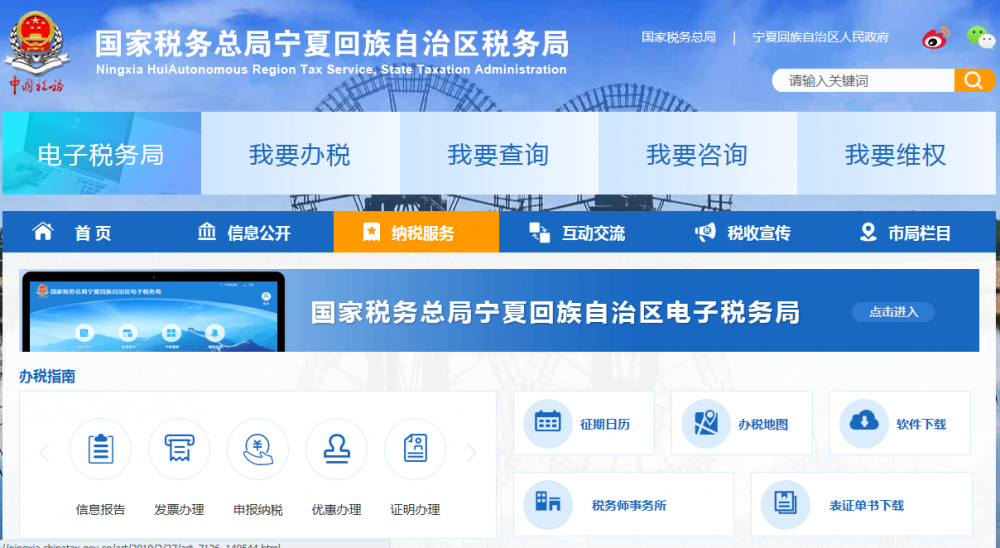Switch to the 信息公开 nav tab
Viewport: 1000px width, 548px height.
(245, 233)
